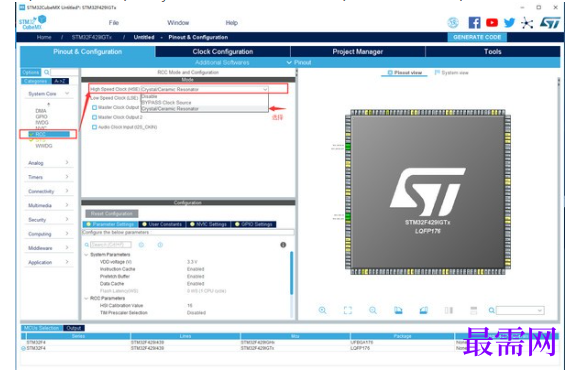Switch to Clock Configuration tab
Viewport: 575px width, 373px height.
click(223, 52)
